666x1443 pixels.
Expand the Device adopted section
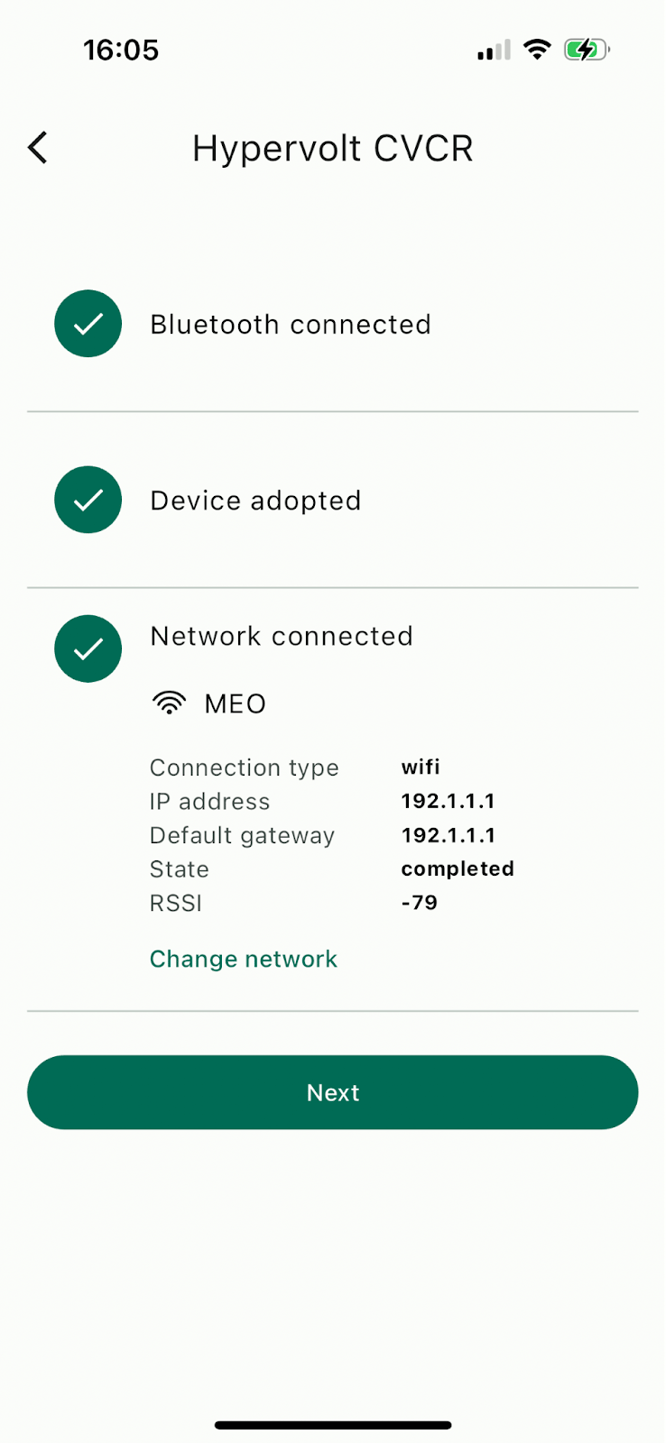pyautogui.click(x=255, y=499)
